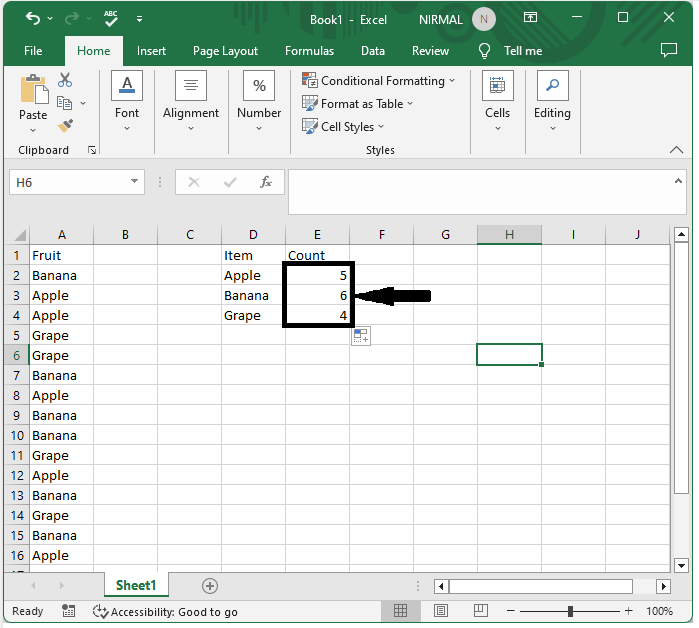Add a new sheet with plus icon
The width and height of the screenshot is (699, 628).
210,586
